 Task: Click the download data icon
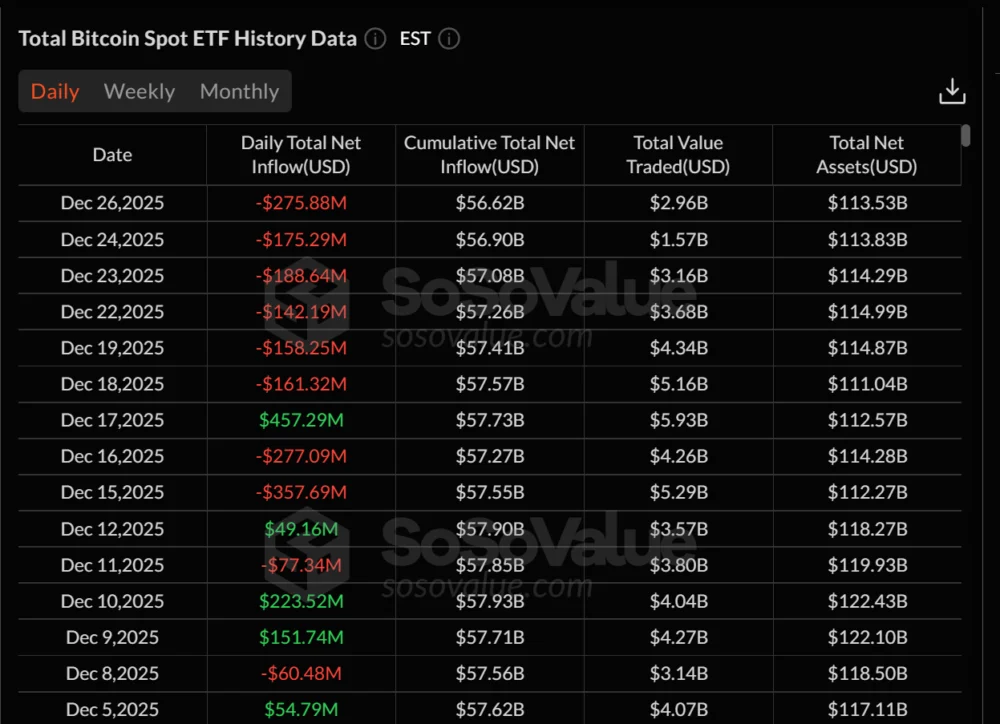coord(952,90)
